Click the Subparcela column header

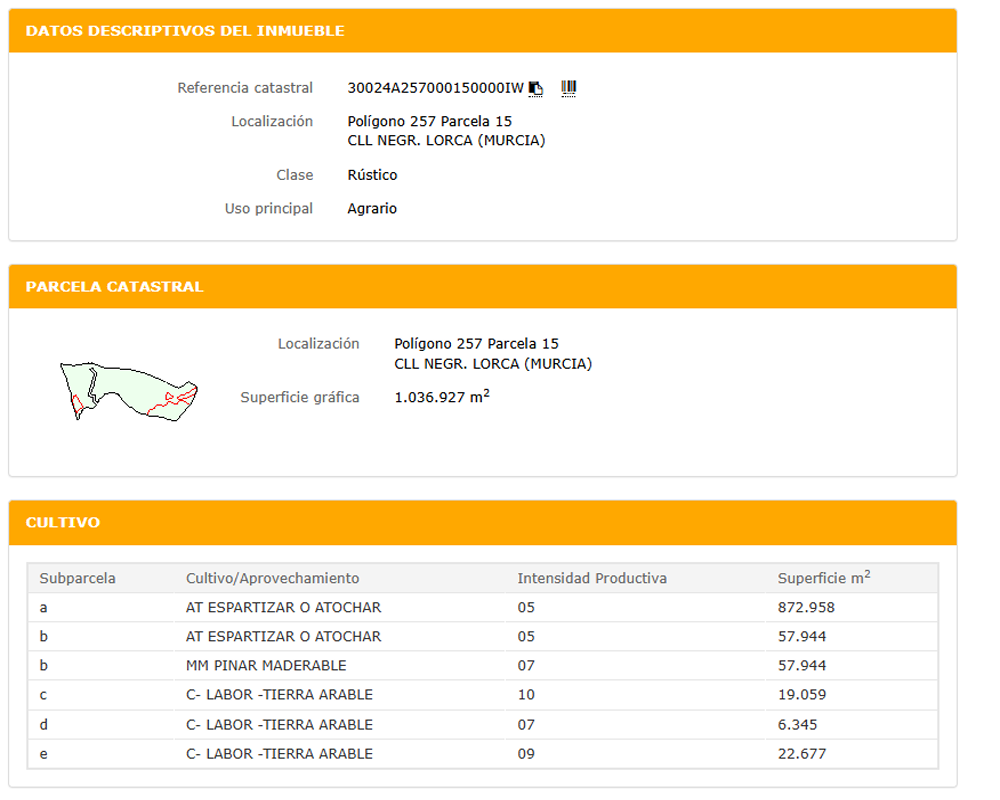click(x=78, y=578)
